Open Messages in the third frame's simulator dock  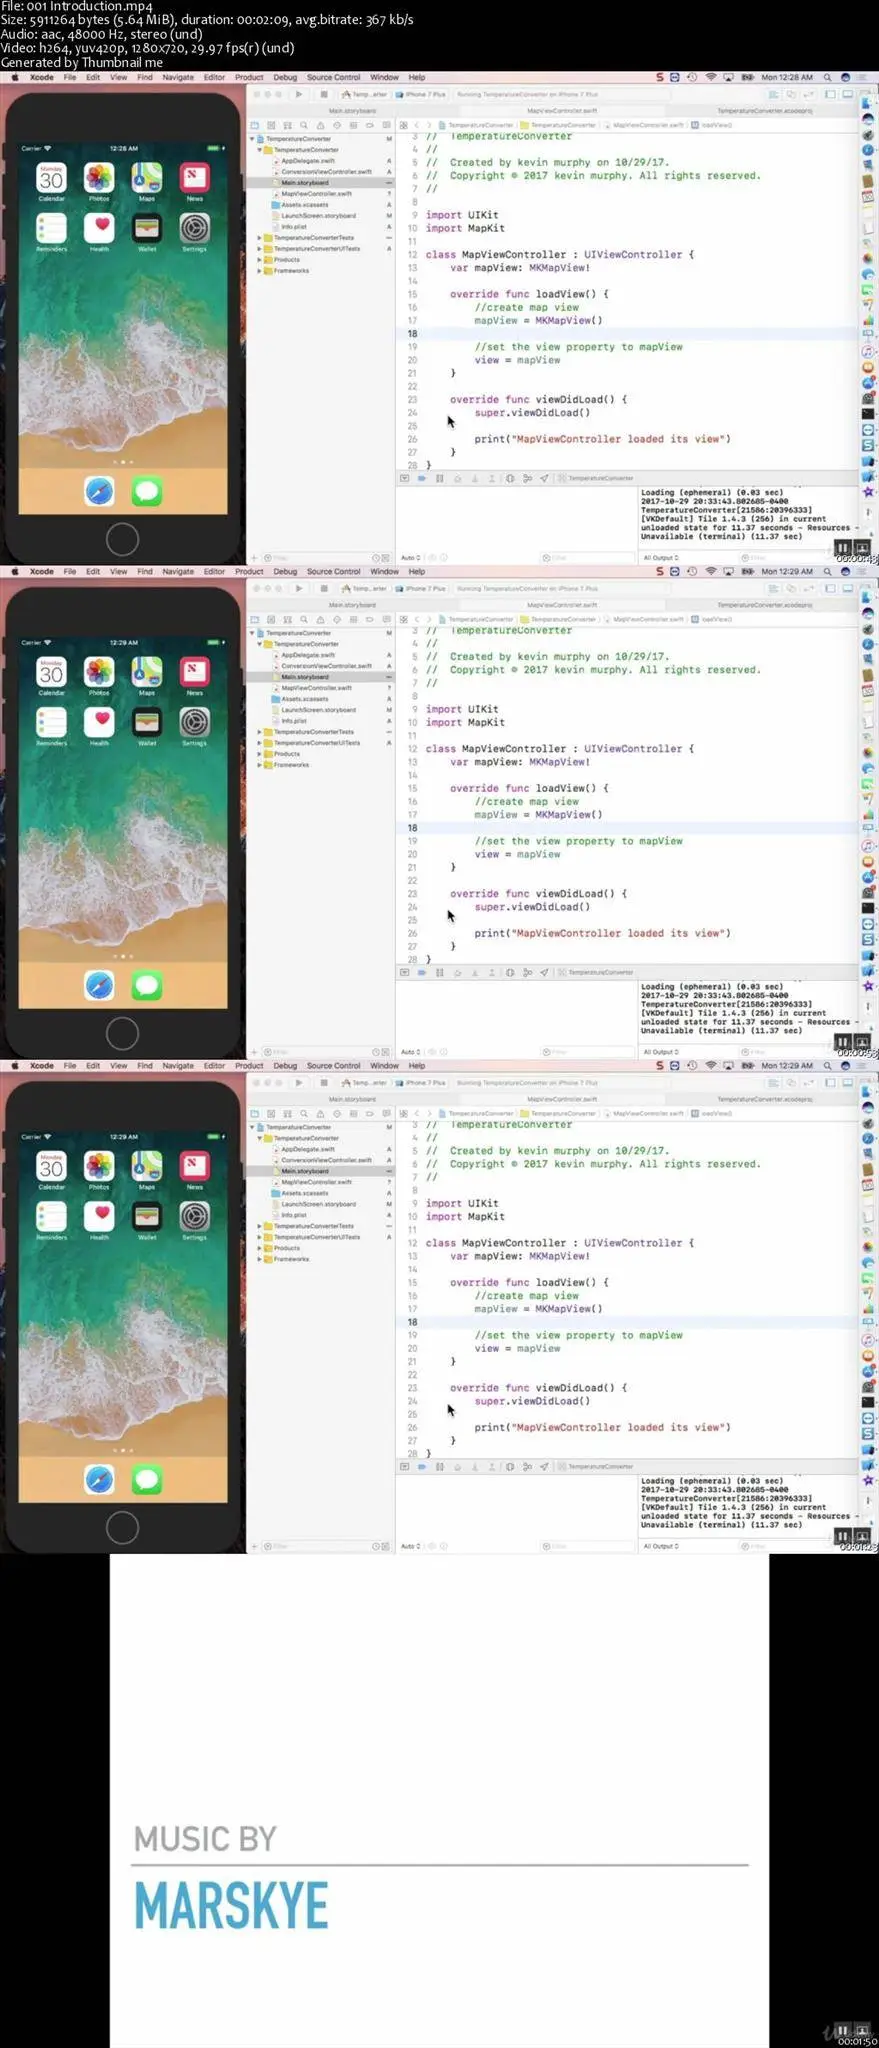(x=147, y=1479)
